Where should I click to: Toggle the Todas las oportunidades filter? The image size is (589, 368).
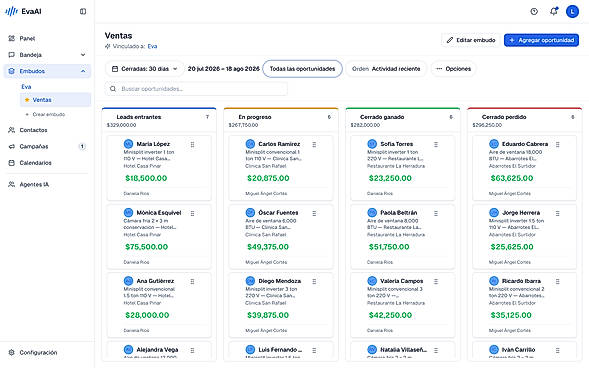(x=302, y=69)
